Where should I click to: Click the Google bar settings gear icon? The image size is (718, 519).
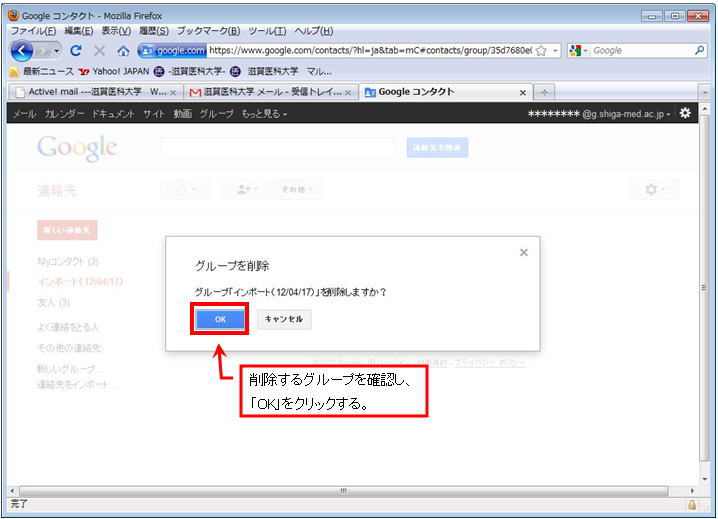click(x=685, y=113)
